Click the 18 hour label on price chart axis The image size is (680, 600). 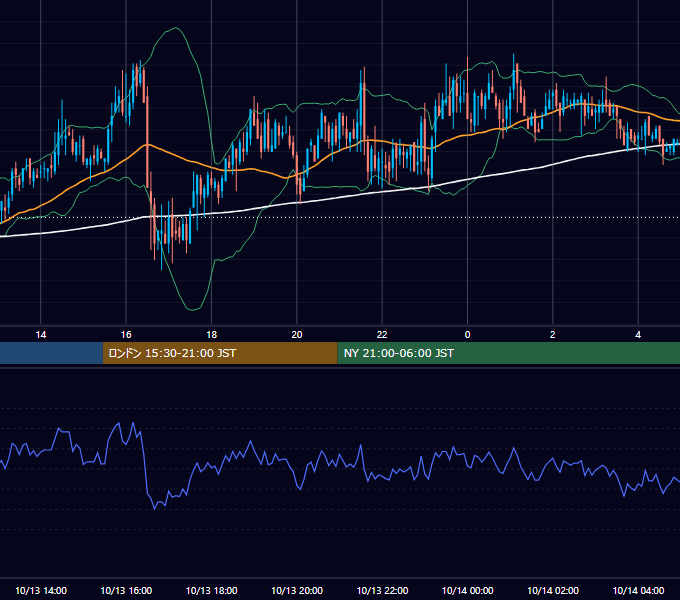[x=211, y=335]
